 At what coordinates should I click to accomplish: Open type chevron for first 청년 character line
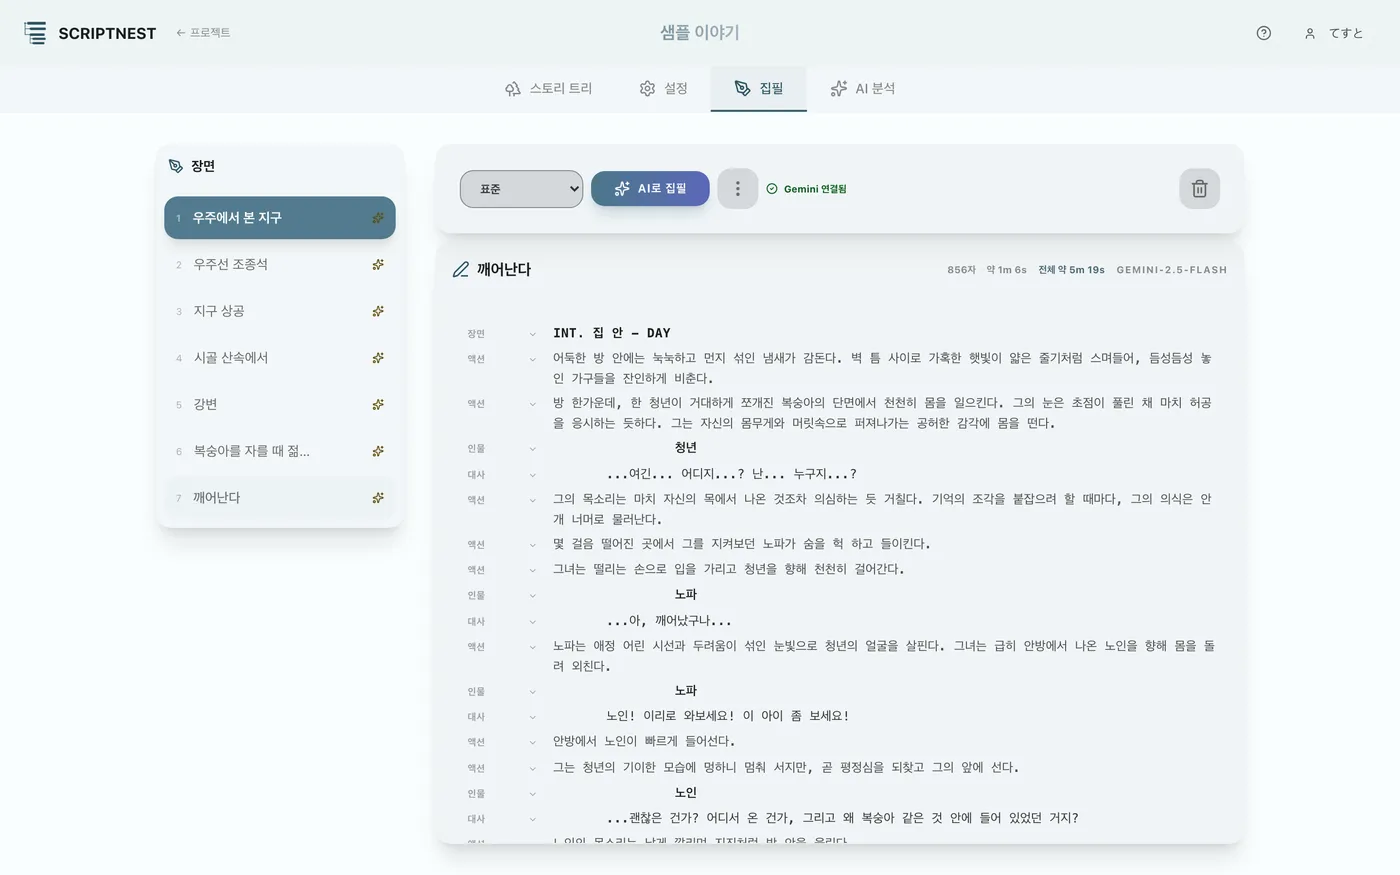[x=532, y=449]
